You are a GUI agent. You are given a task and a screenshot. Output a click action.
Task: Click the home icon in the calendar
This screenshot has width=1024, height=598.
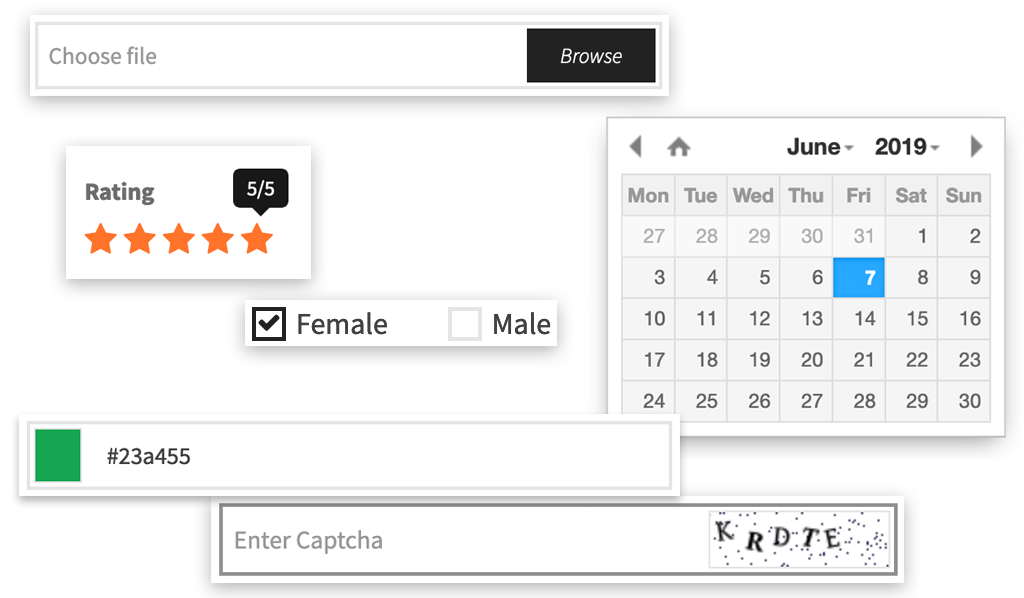tap(680, 146)
